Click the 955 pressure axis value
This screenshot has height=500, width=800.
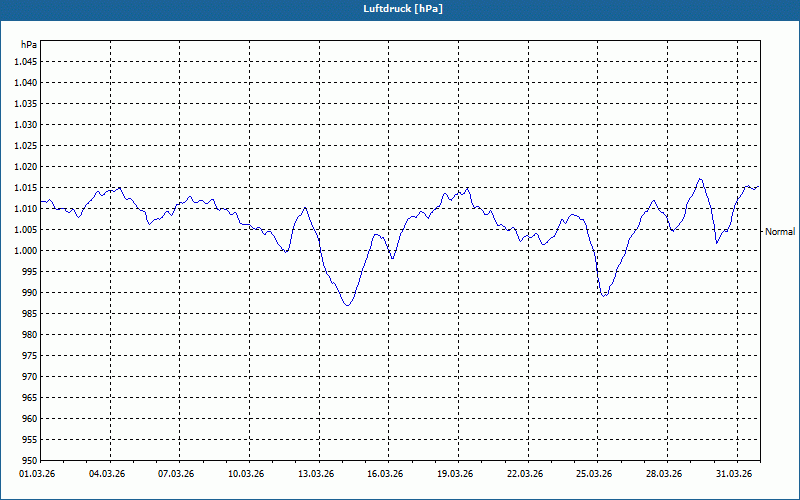30,440
